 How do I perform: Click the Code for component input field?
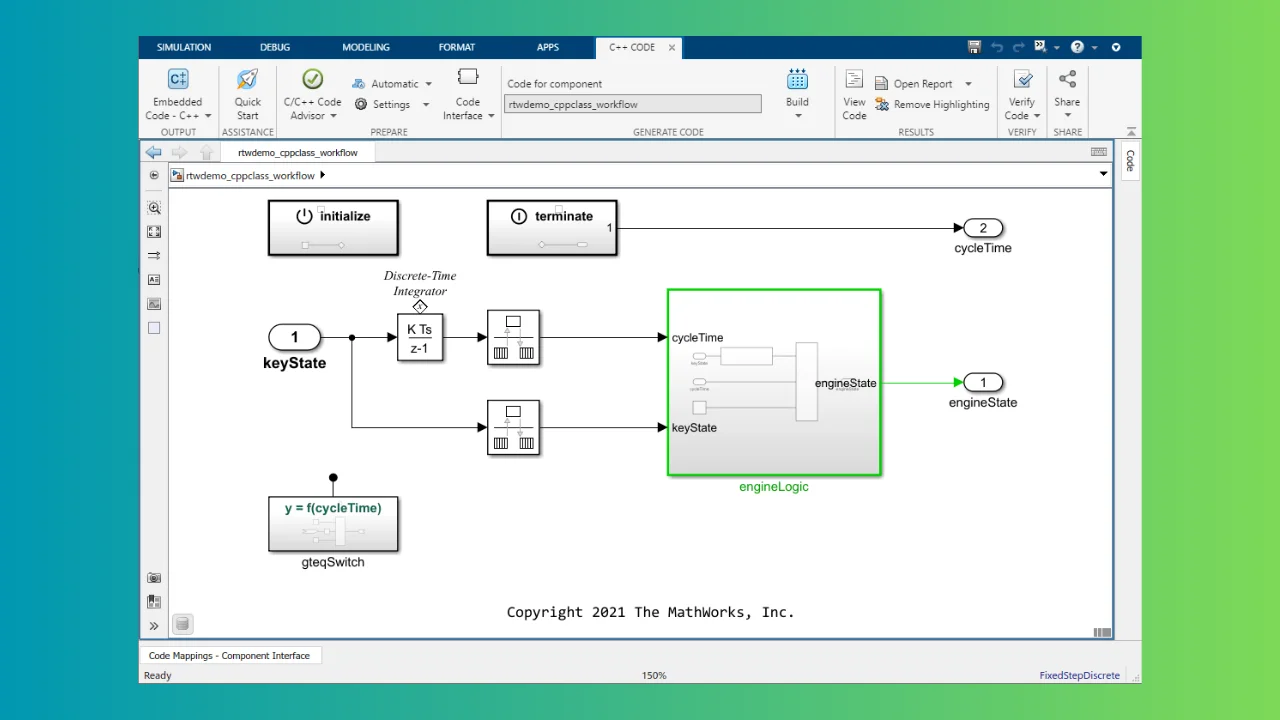632,104
